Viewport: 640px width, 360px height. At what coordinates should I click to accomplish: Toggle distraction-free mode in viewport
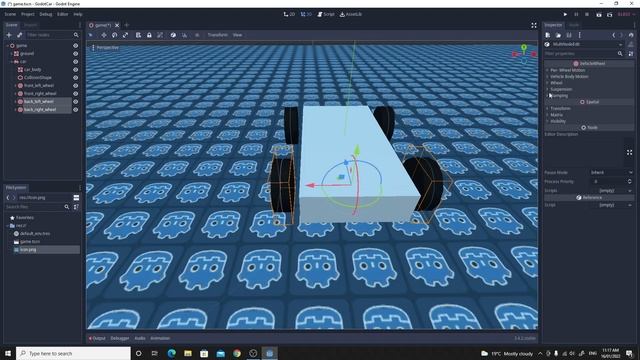coord(534,25)
